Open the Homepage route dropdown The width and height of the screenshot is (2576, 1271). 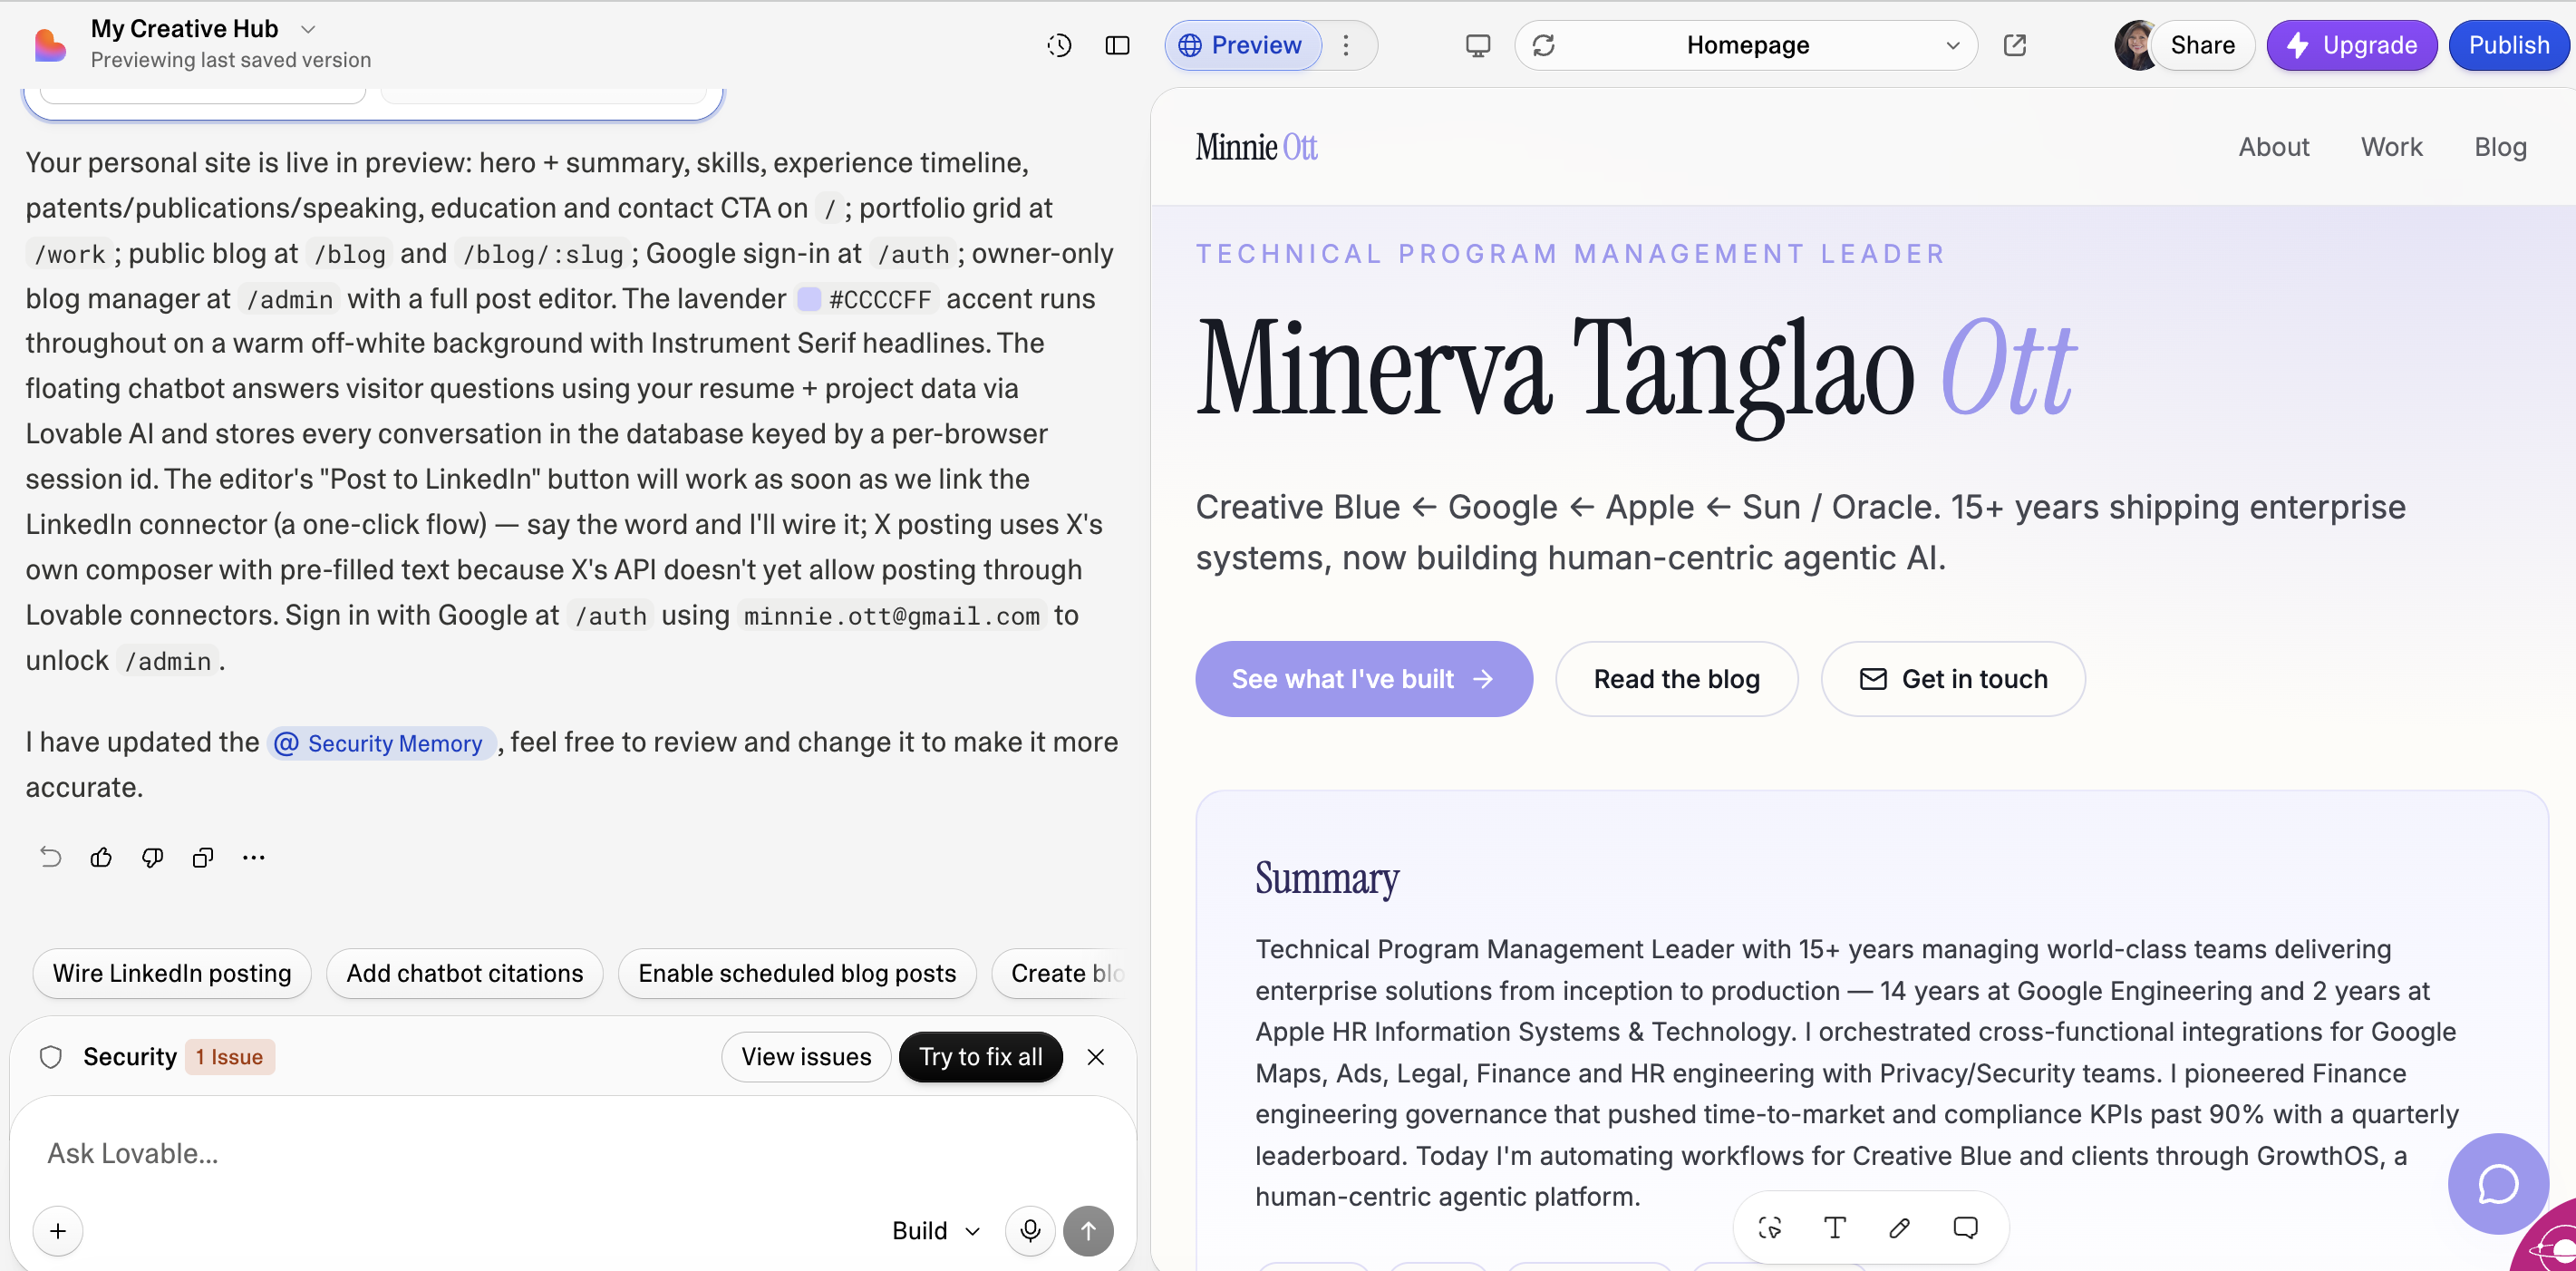click(1746, 45)
